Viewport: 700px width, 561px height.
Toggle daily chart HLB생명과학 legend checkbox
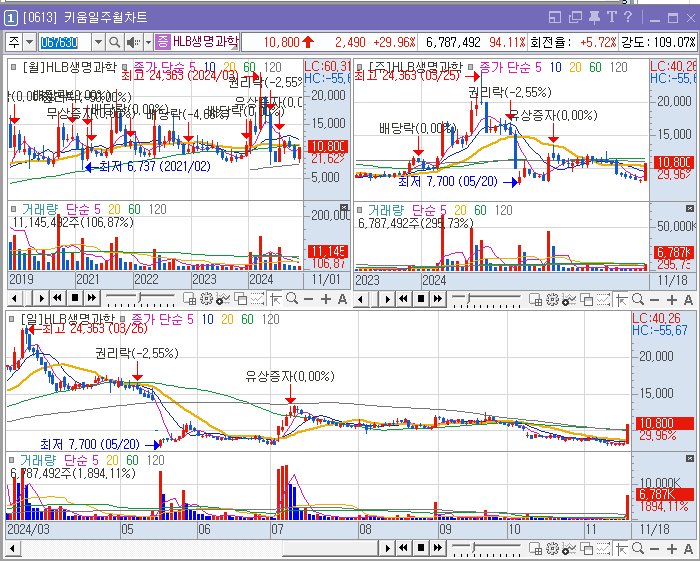click(12, 319)
